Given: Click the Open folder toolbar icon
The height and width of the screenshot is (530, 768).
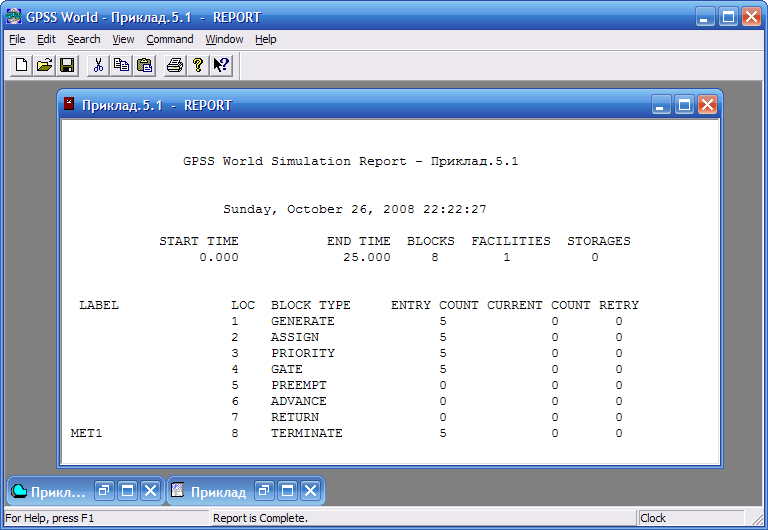Looking at the screenshot, I should [44, 65].
